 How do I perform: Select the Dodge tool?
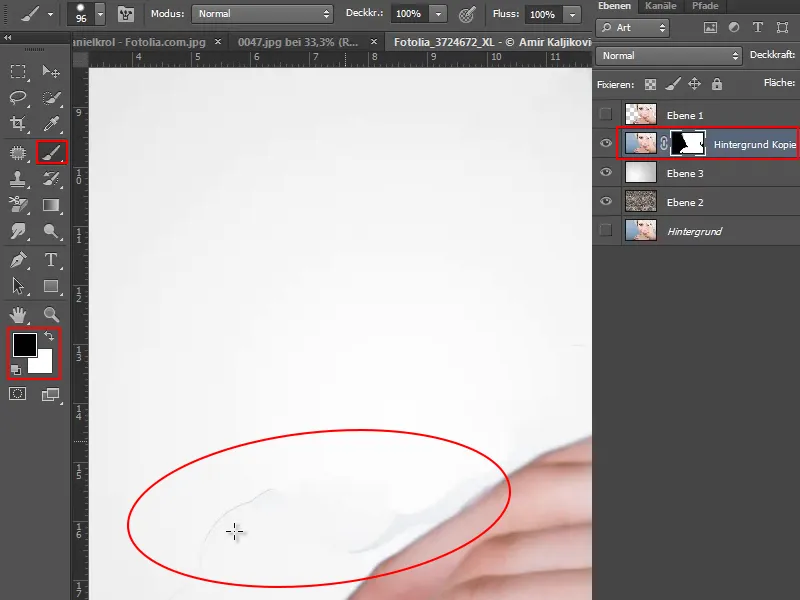[51, 231]
